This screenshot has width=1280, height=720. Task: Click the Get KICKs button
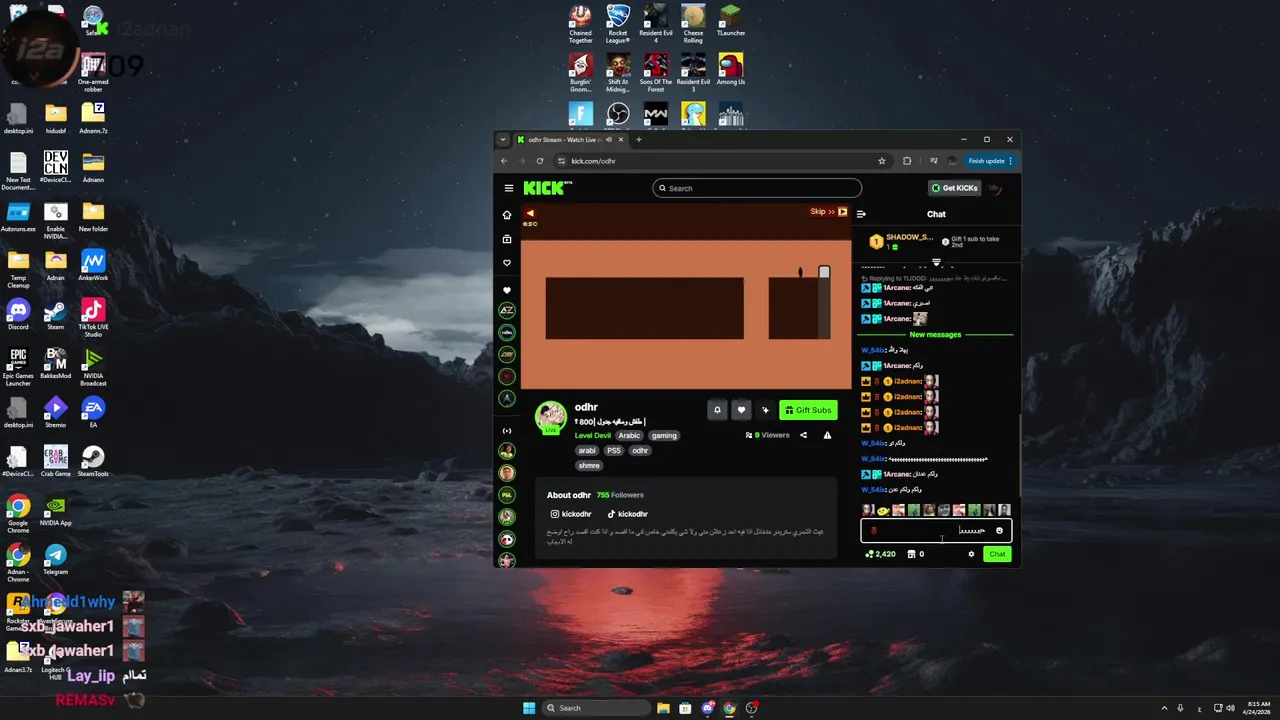pyautogui.click(x=955, y=188)
